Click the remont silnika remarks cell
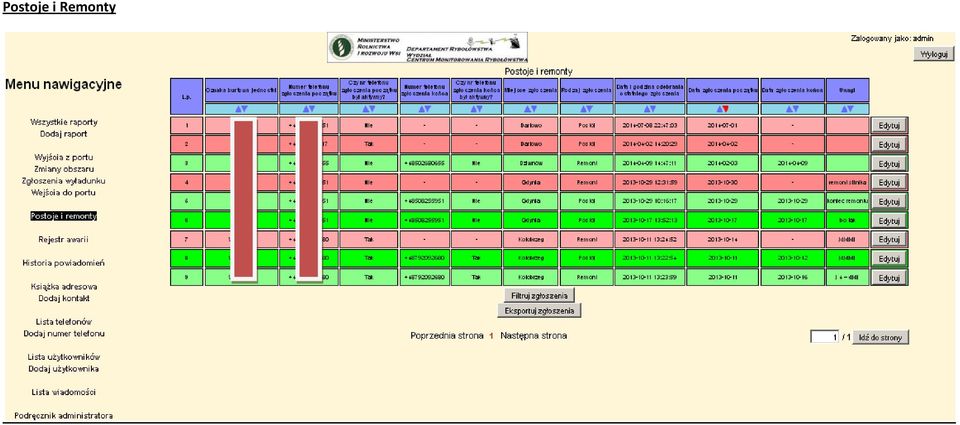The height and width of the screenshot is (425, 960). (x=847, y=182)
